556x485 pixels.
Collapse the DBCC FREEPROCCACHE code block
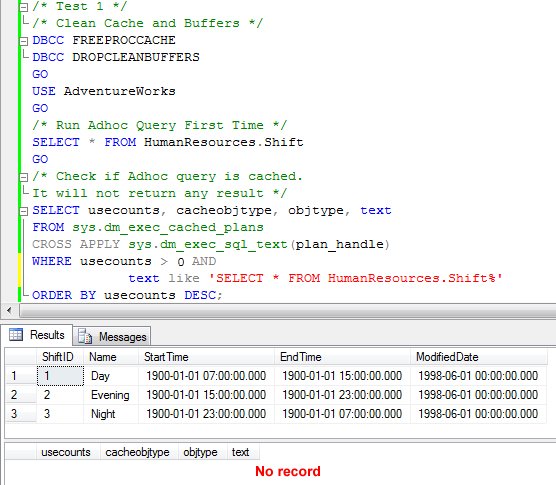[x=23, y=41]
